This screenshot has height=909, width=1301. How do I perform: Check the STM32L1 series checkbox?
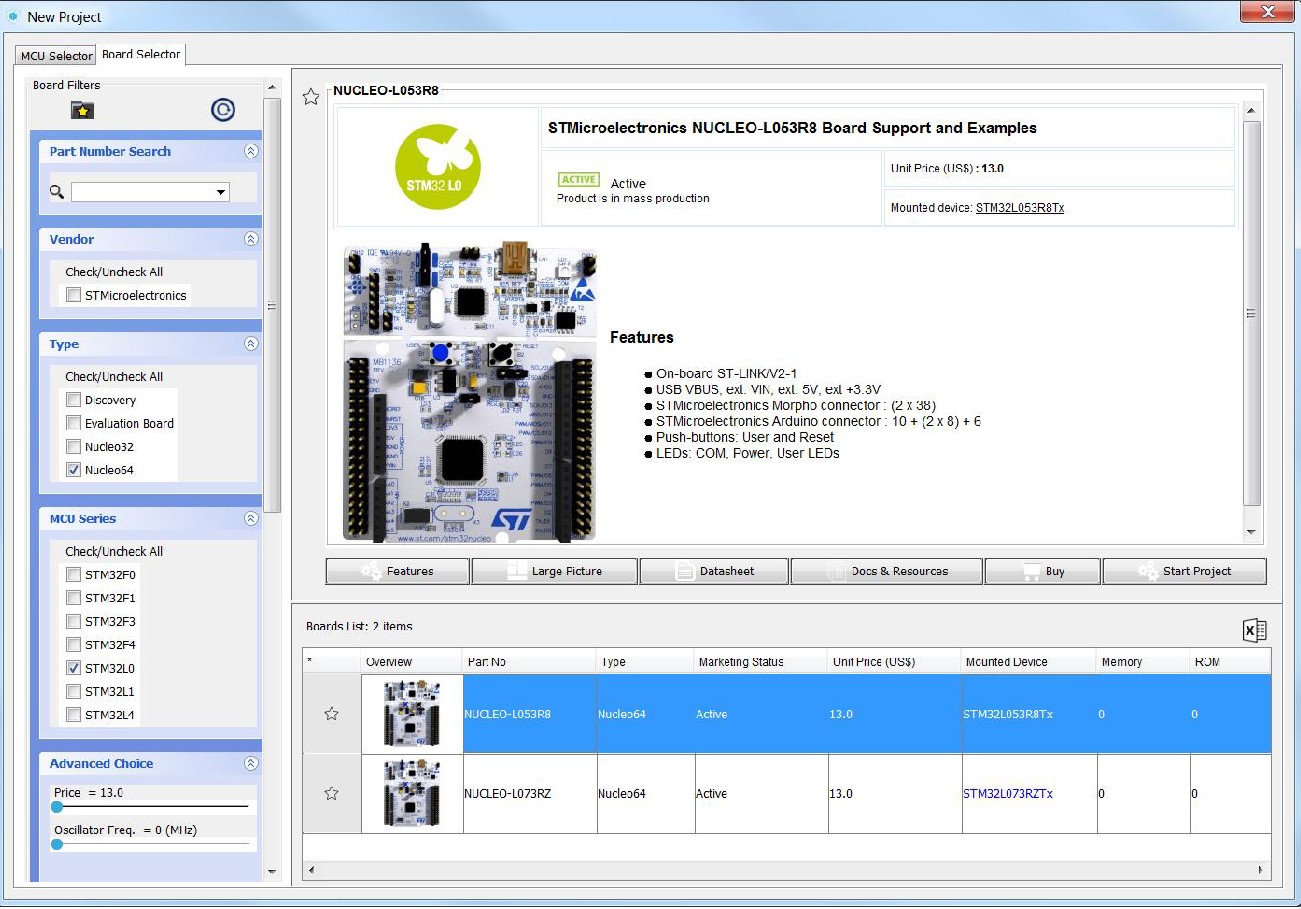tap(73, 691)
